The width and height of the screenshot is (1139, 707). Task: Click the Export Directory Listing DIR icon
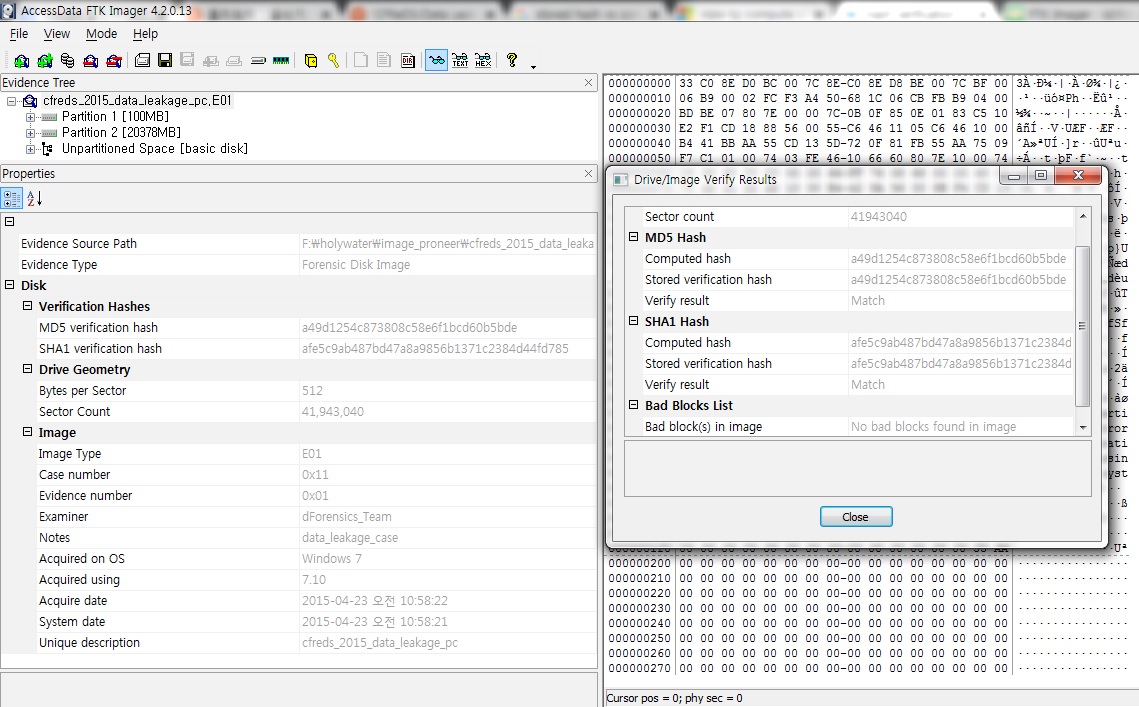click(x=408, y=60)
